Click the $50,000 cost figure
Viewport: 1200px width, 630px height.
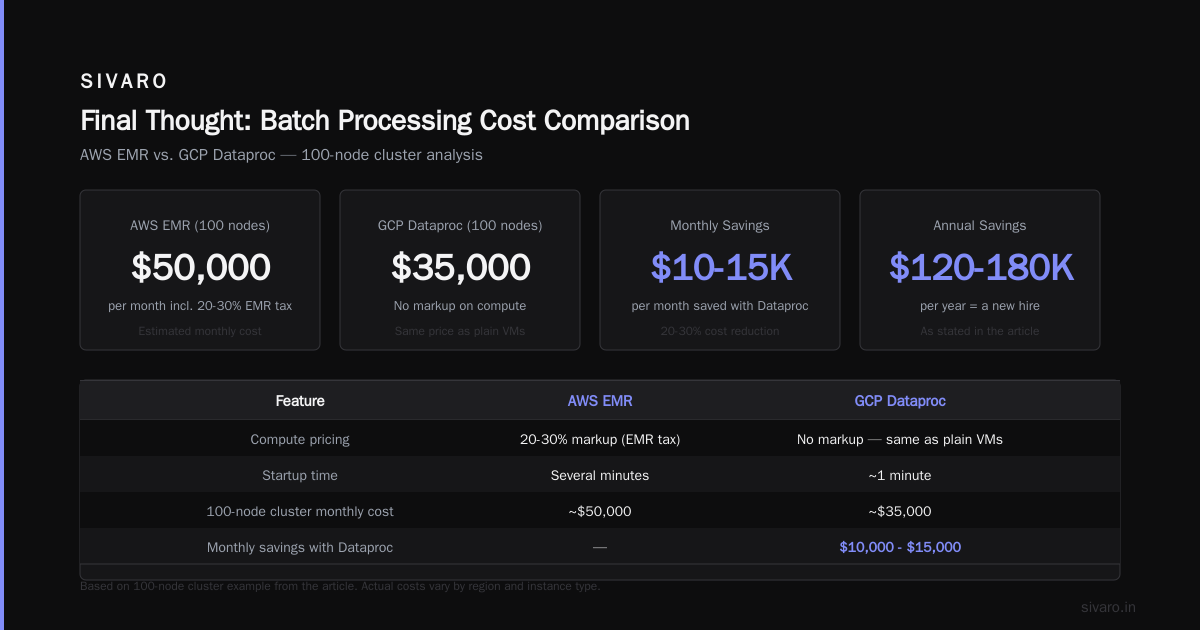tap(200, 267)
